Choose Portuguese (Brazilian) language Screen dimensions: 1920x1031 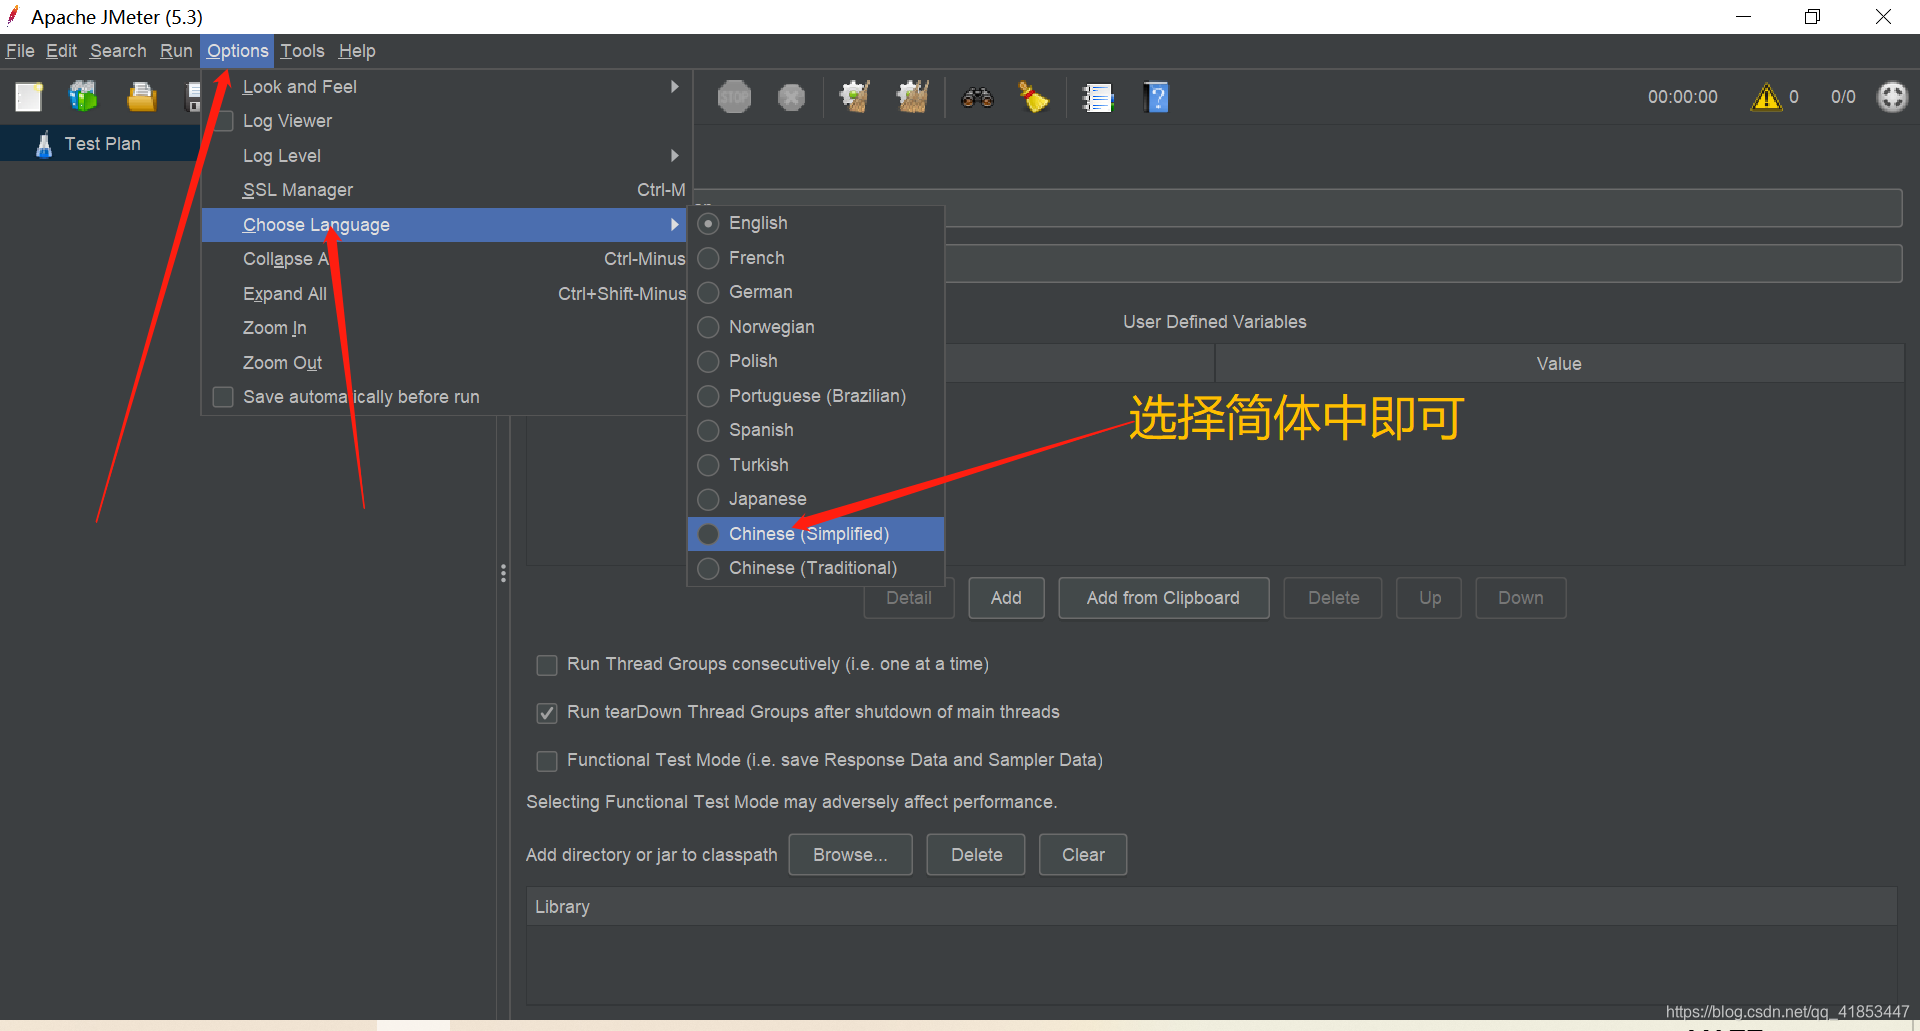click(816, 396)
